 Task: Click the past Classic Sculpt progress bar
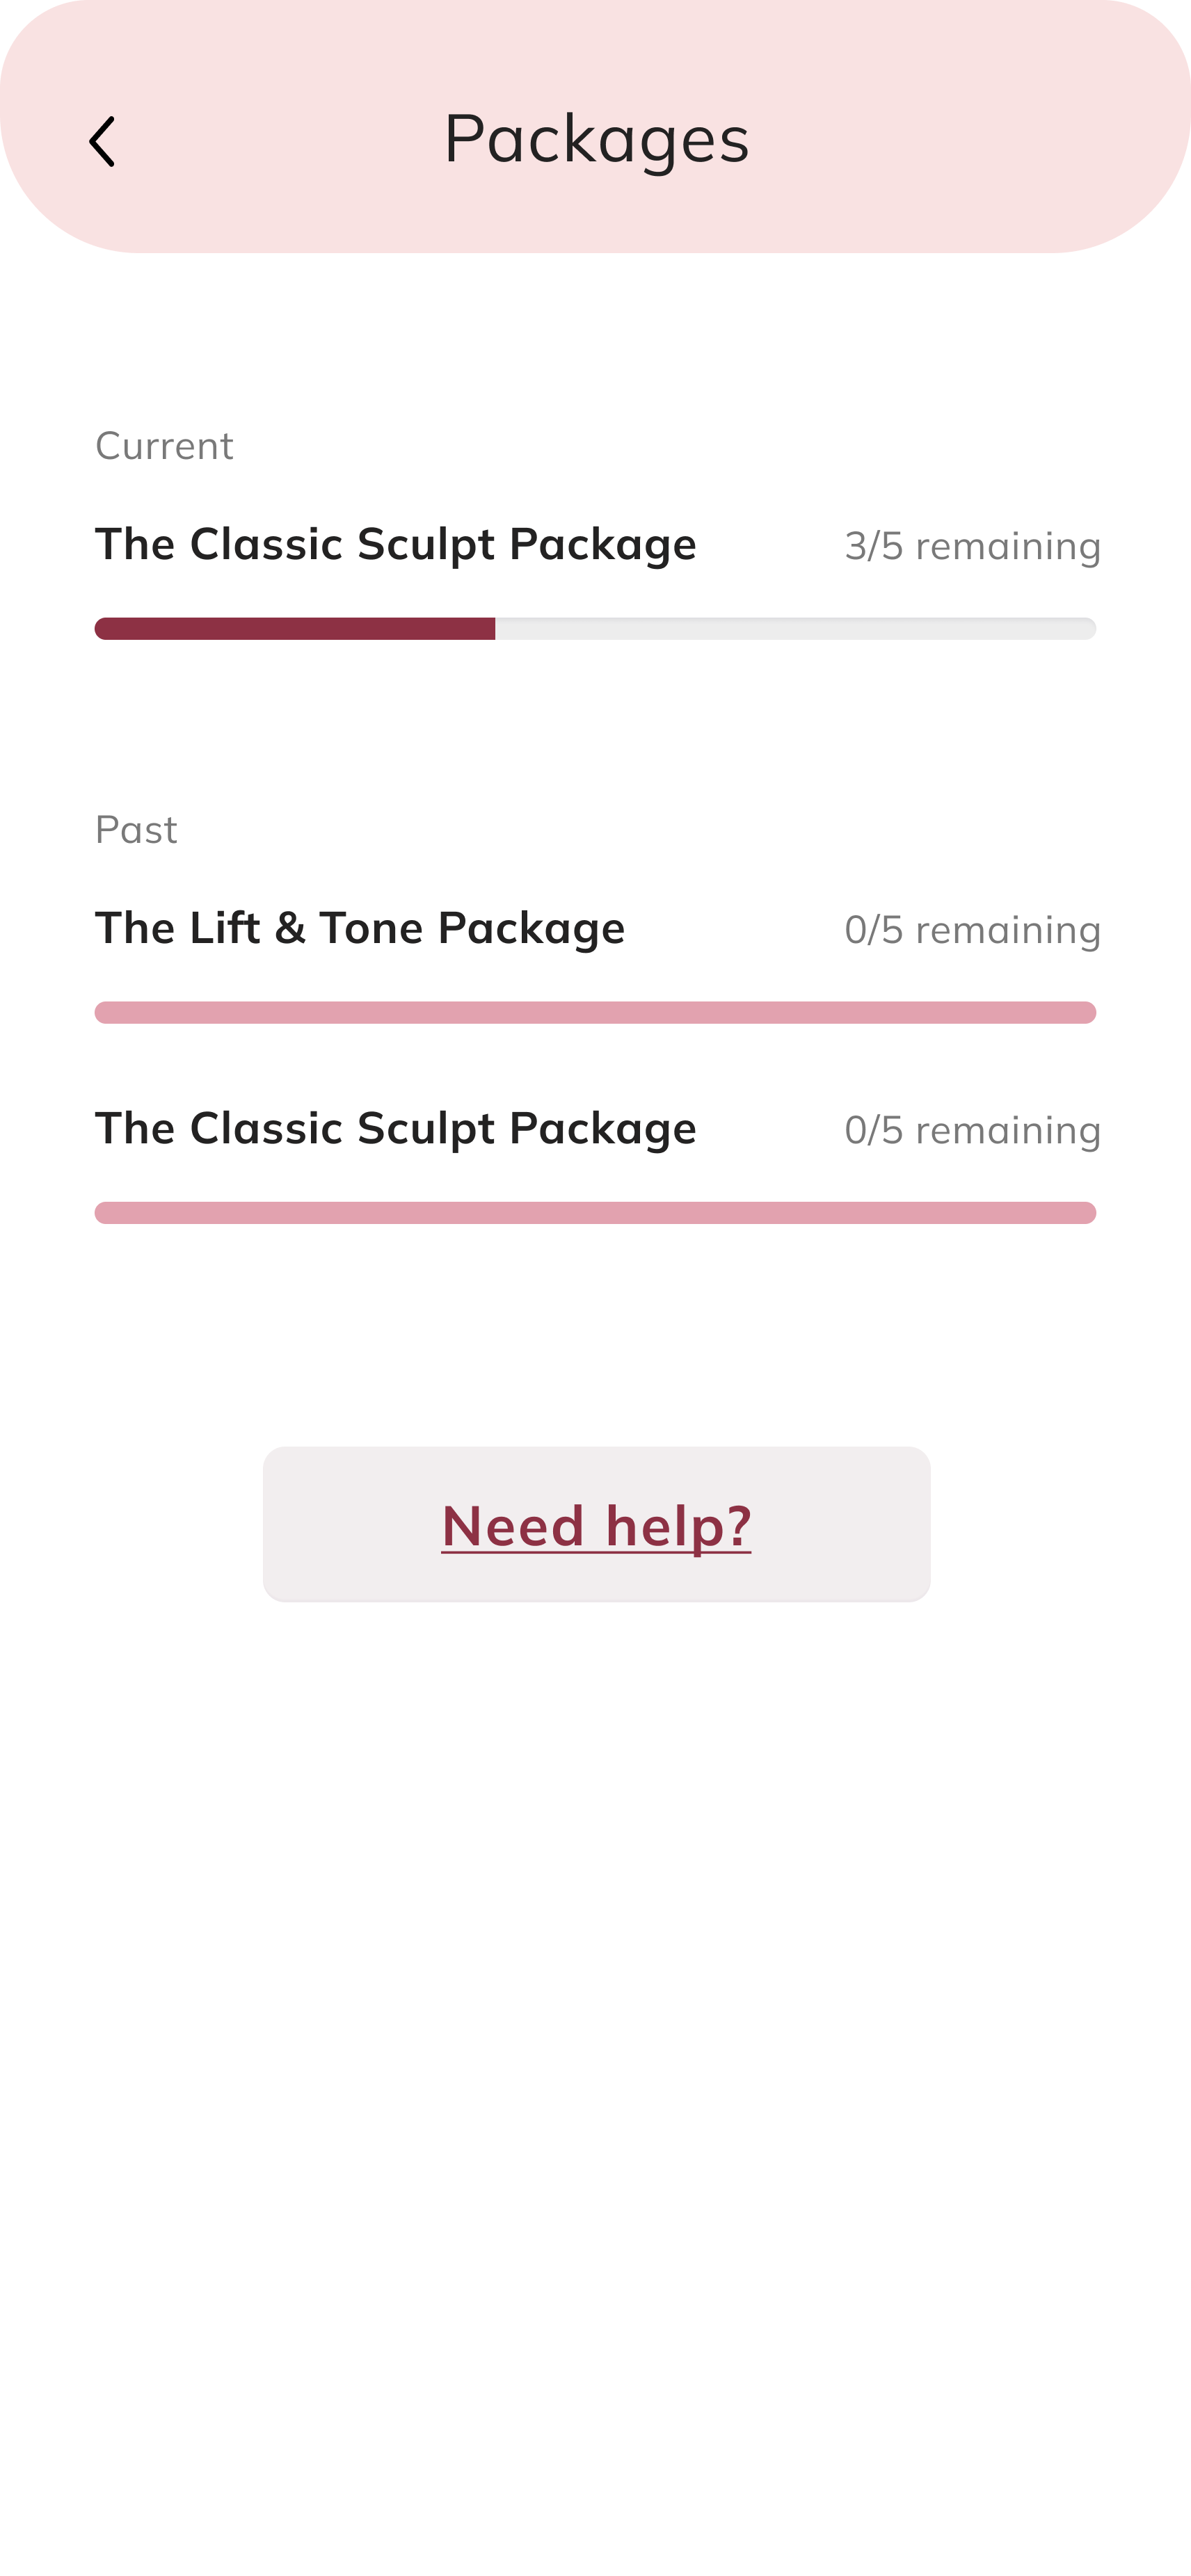click(595, 1213)
